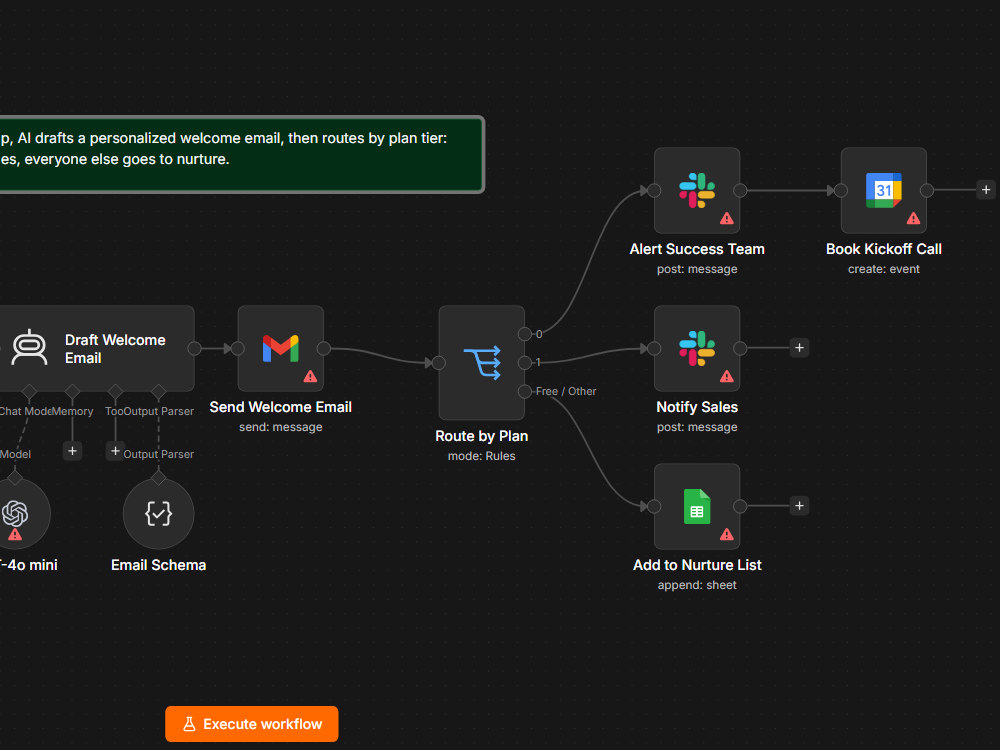The image size is (1000, 750).
Task: Click output 1 connector of Route by Plan
Action: (525, 363)
